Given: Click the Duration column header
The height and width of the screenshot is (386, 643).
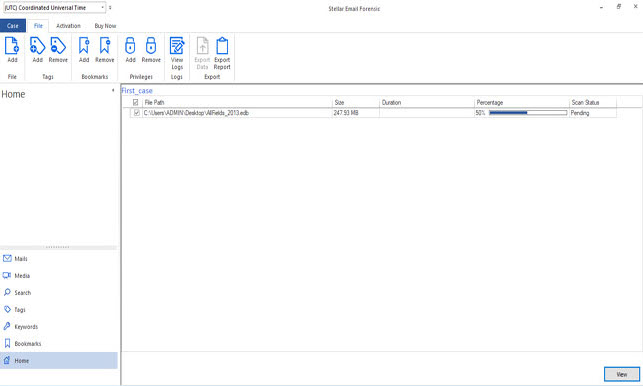Looking at the screenshot, I should pos(427,103).
